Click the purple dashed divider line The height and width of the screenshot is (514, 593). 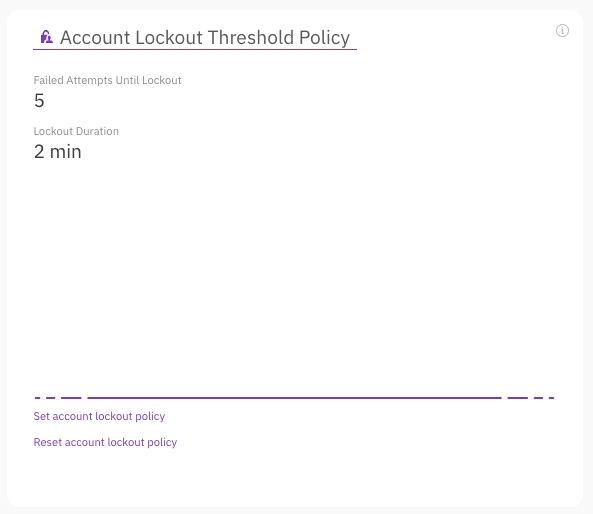click(x=294, y=398)
